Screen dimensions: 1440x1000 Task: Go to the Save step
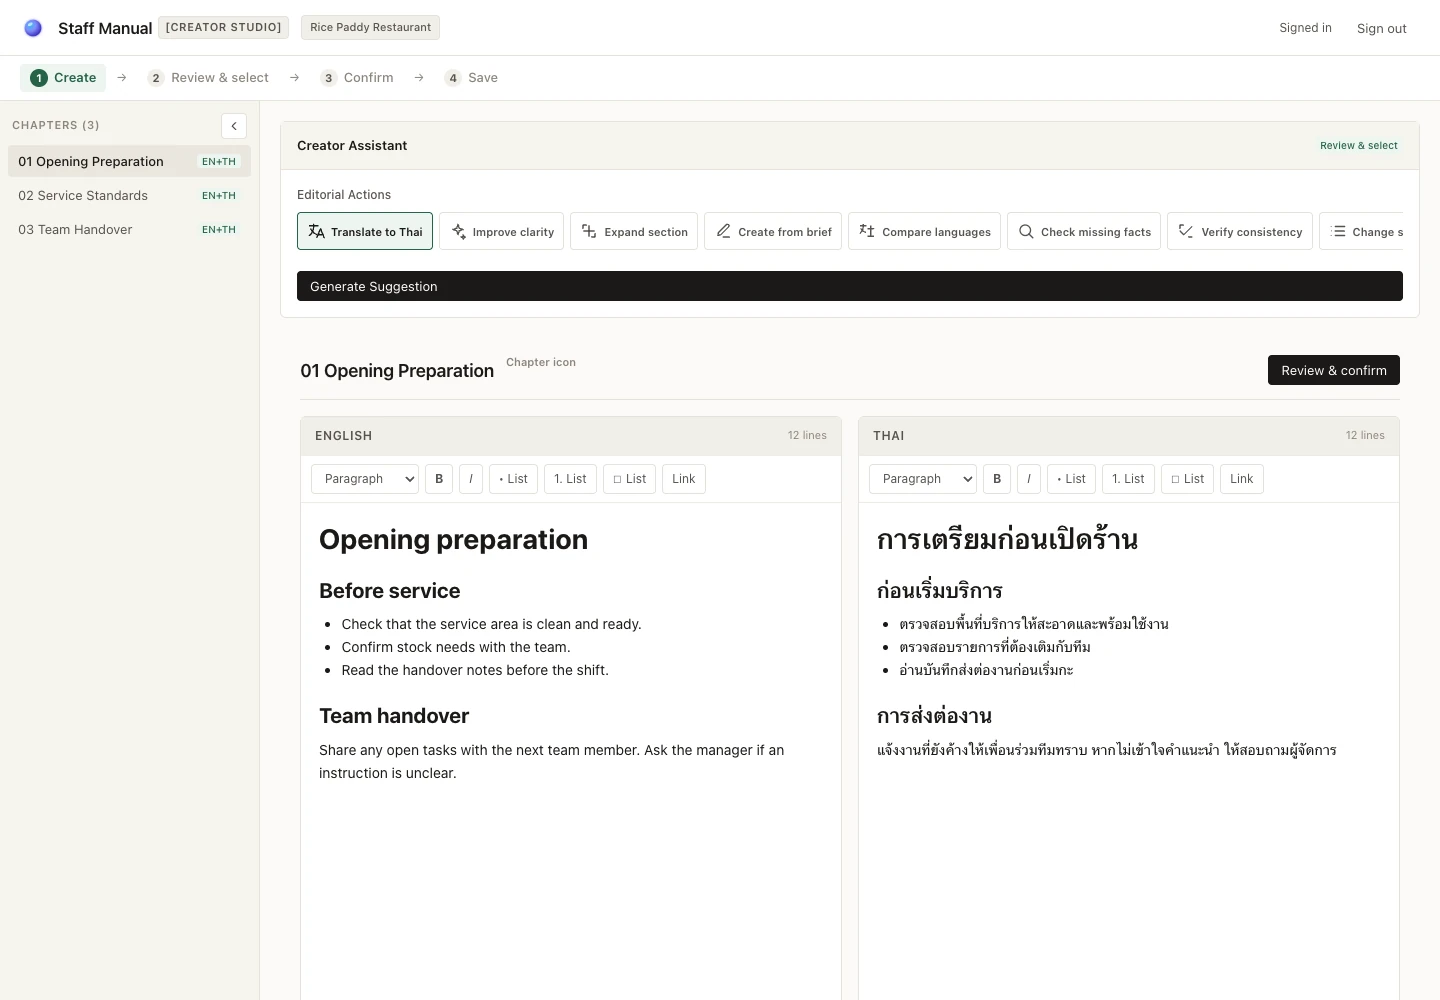(471, 78)
